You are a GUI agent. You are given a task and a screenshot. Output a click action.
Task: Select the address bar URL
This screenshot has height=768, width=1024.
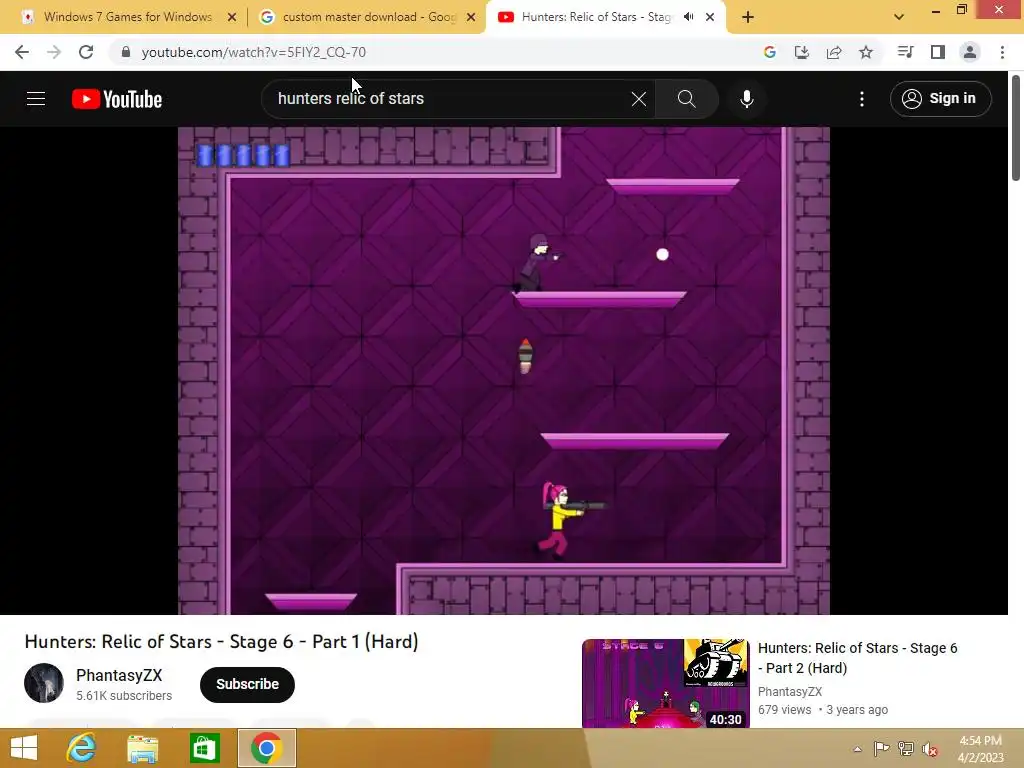(253, 52)
